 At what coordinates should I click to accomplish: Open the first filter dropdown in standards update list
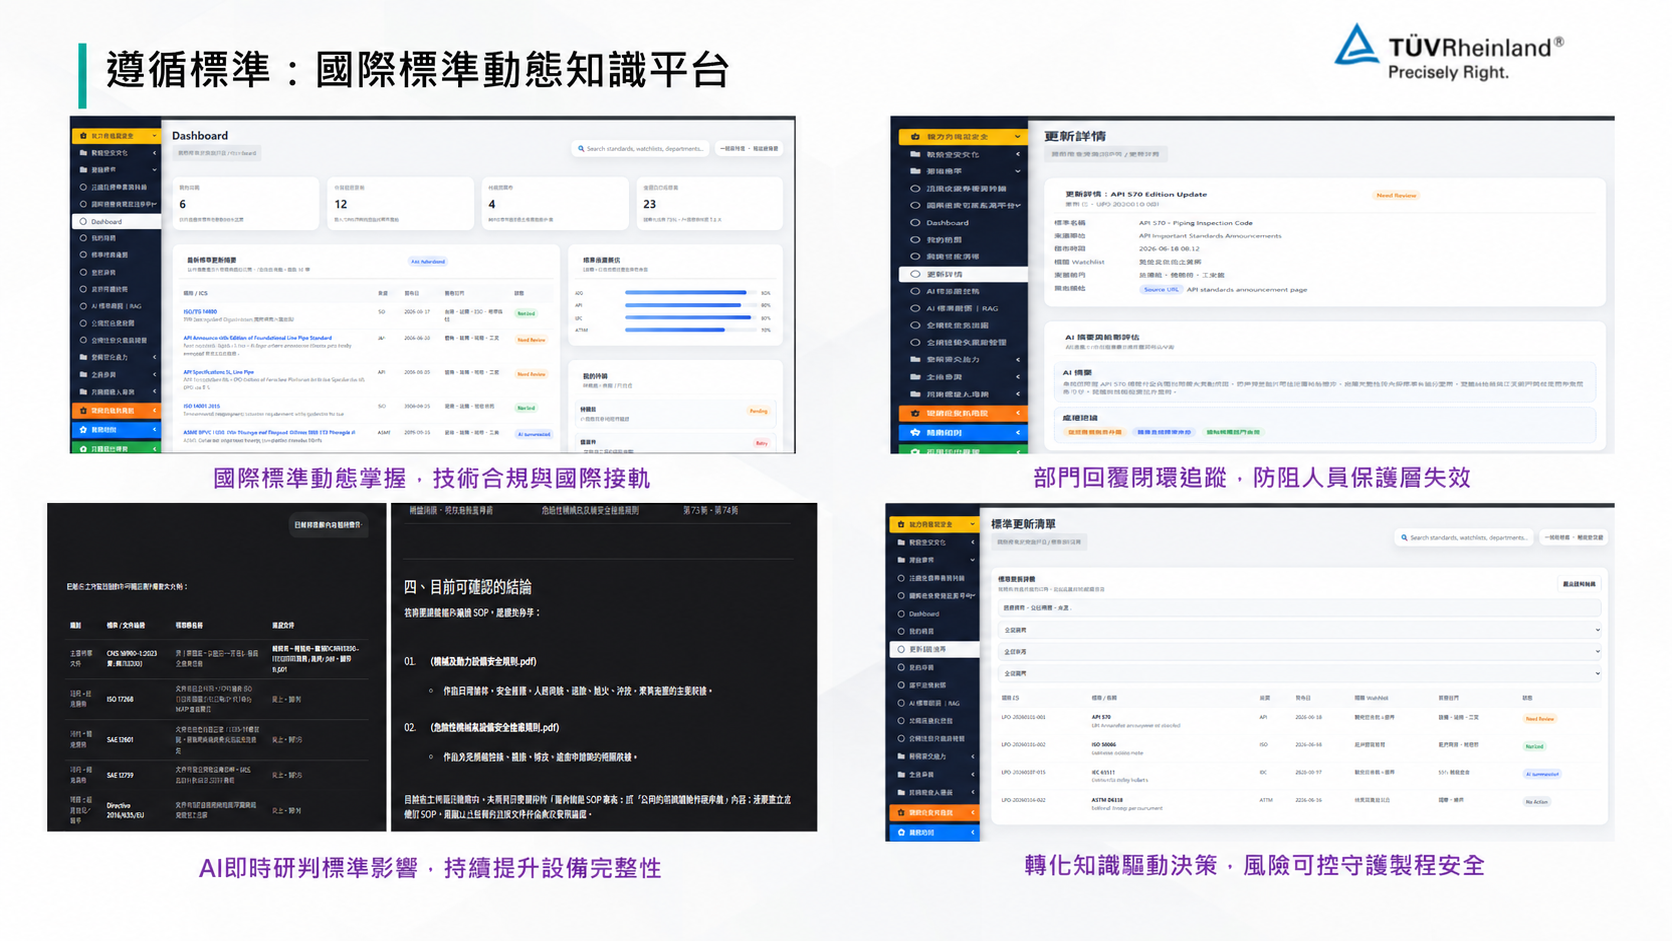point(1300,630)
